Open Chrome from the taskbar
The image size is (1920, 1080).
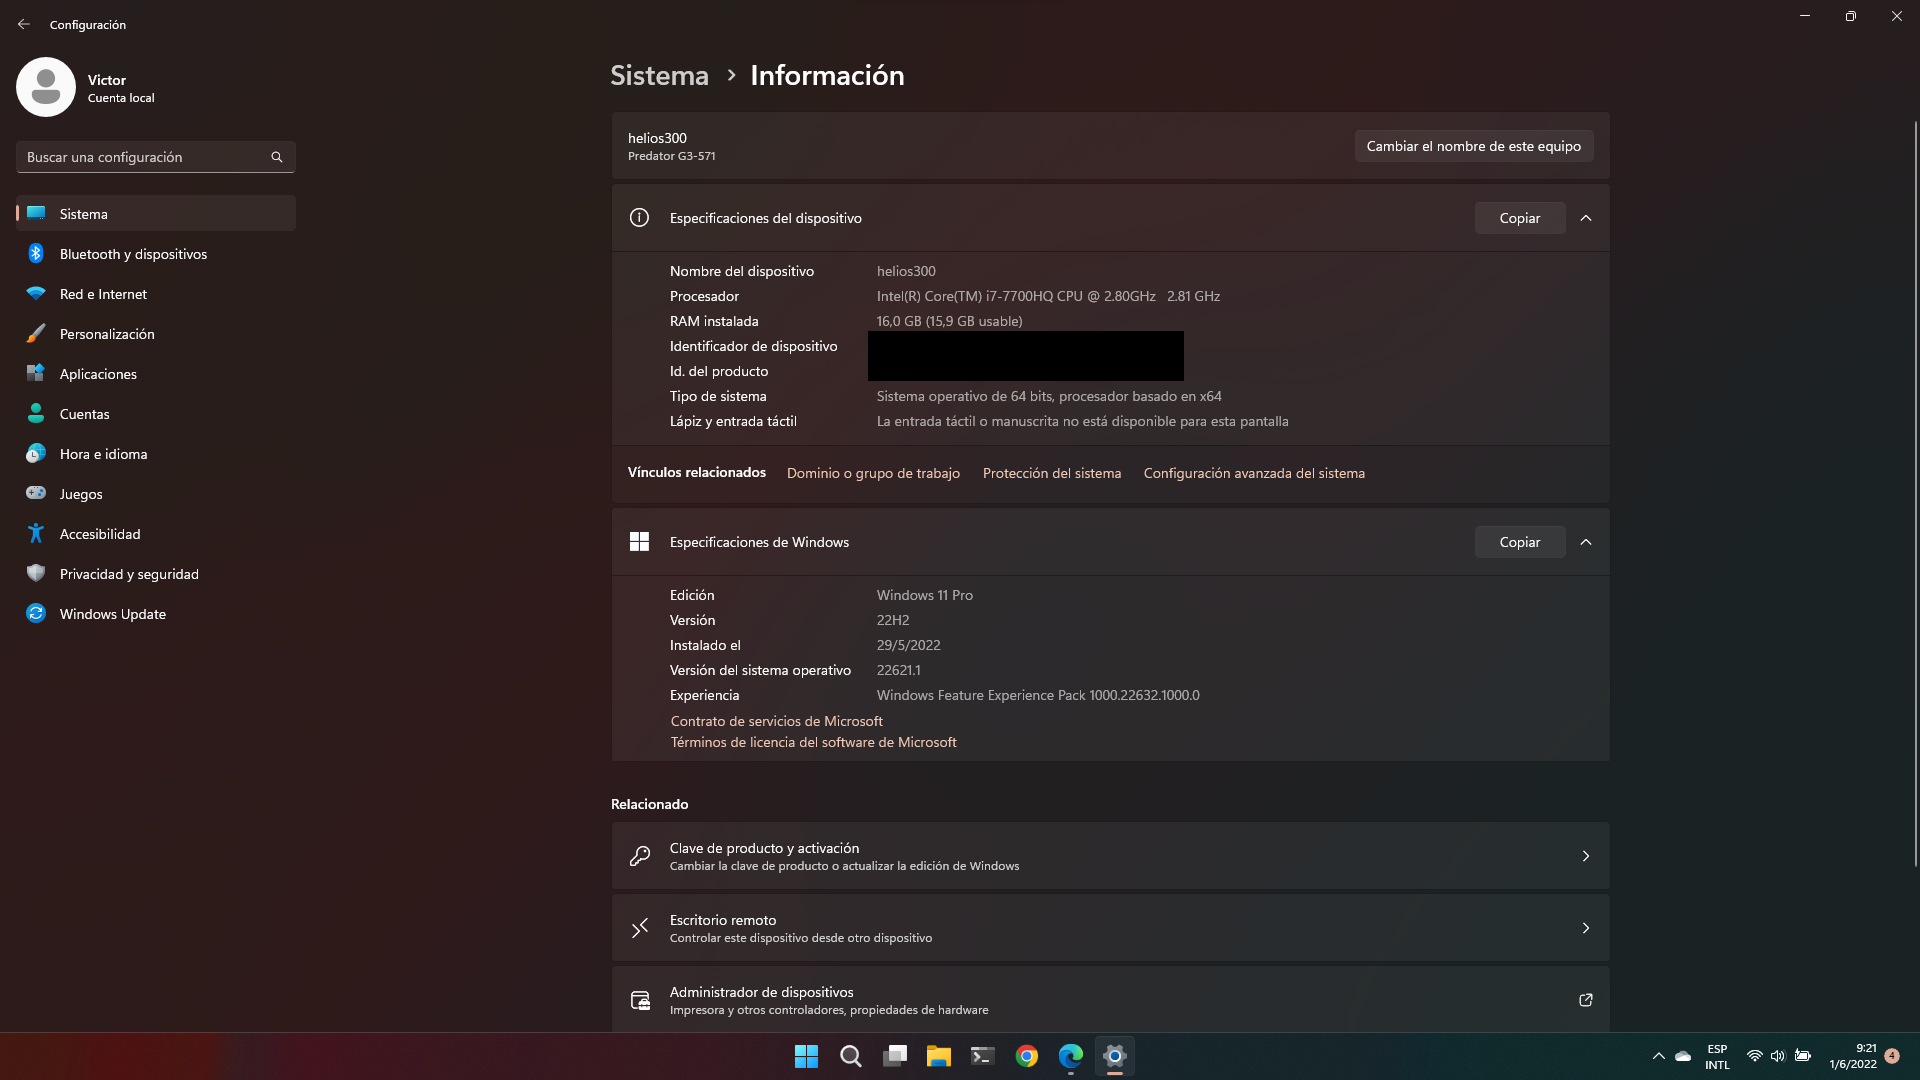pos(1026,1056)
